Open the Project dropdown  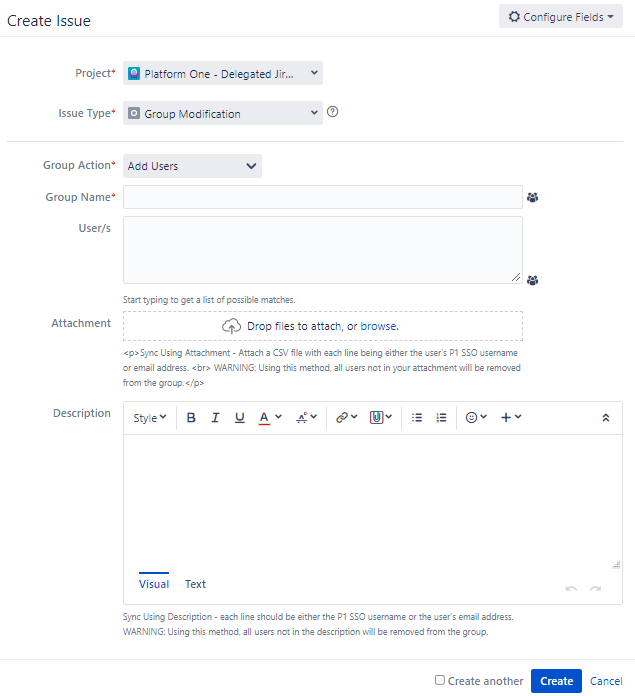[223, 73]
